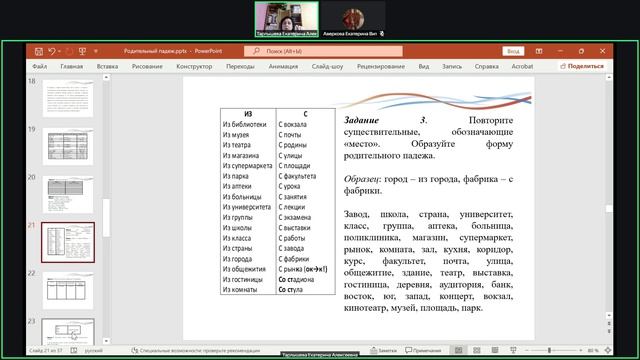The image size is (640, 360).
Task: Select slide 22 thumbnail
Action: pyautogui.click(x=68, y=290)
